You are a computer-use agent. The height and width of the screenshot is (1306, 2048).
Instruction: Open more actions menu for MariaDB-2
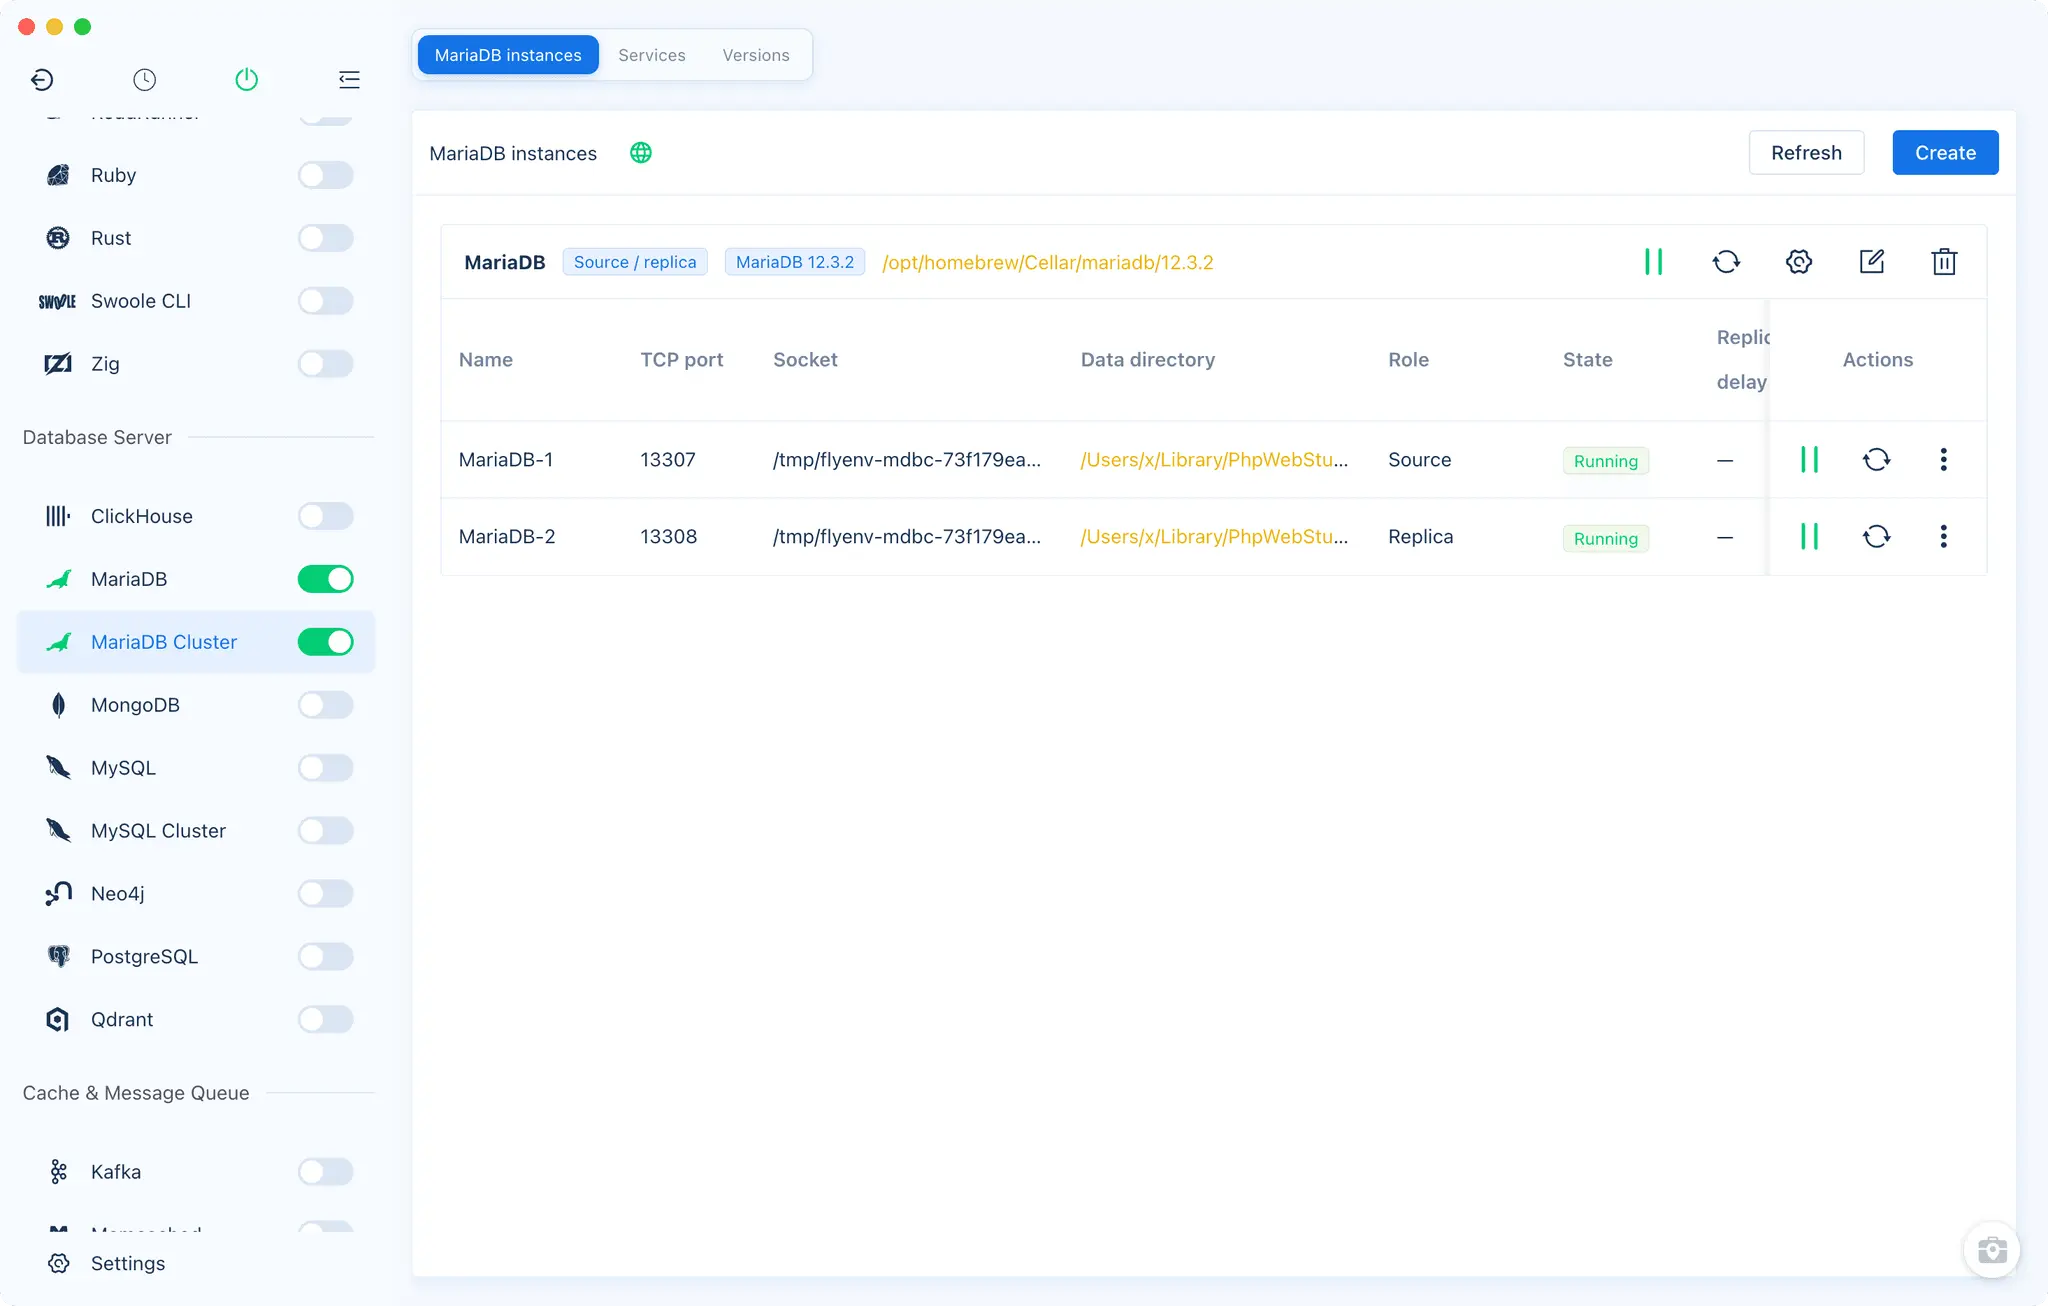(x=1944, y=537)
